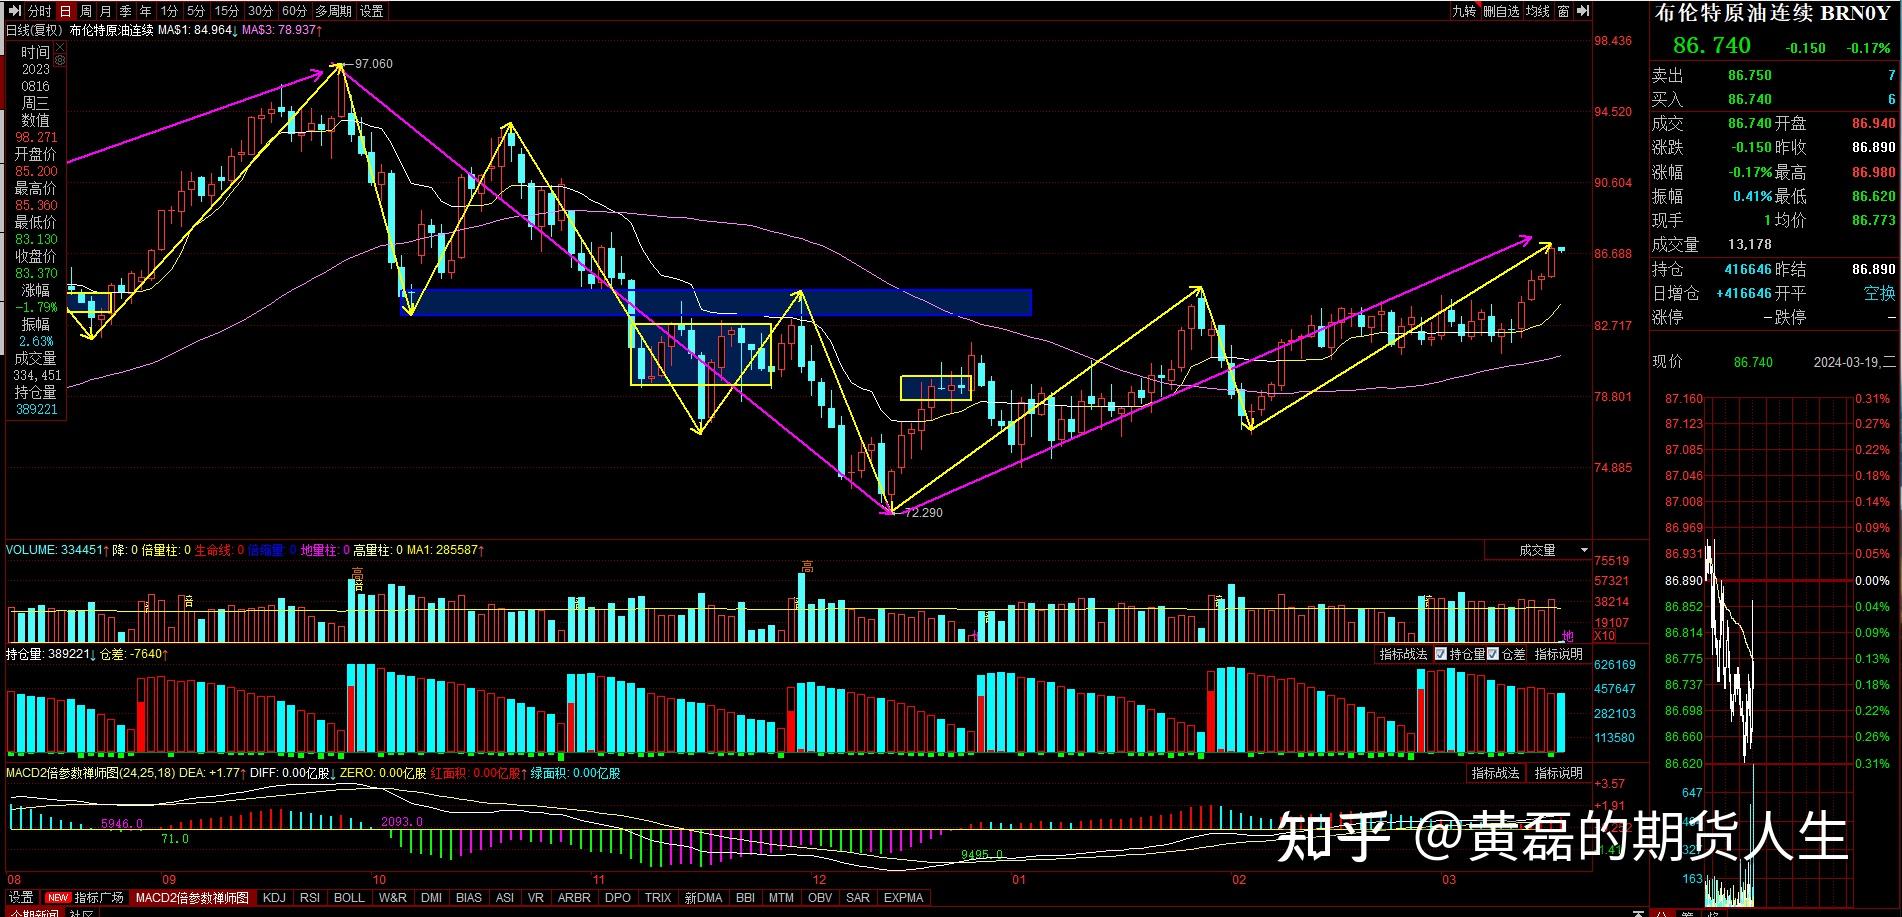Switch to the BIAS indicator
The width and height of the screenshot is (1902, 917).
click(x=469, y=897)
